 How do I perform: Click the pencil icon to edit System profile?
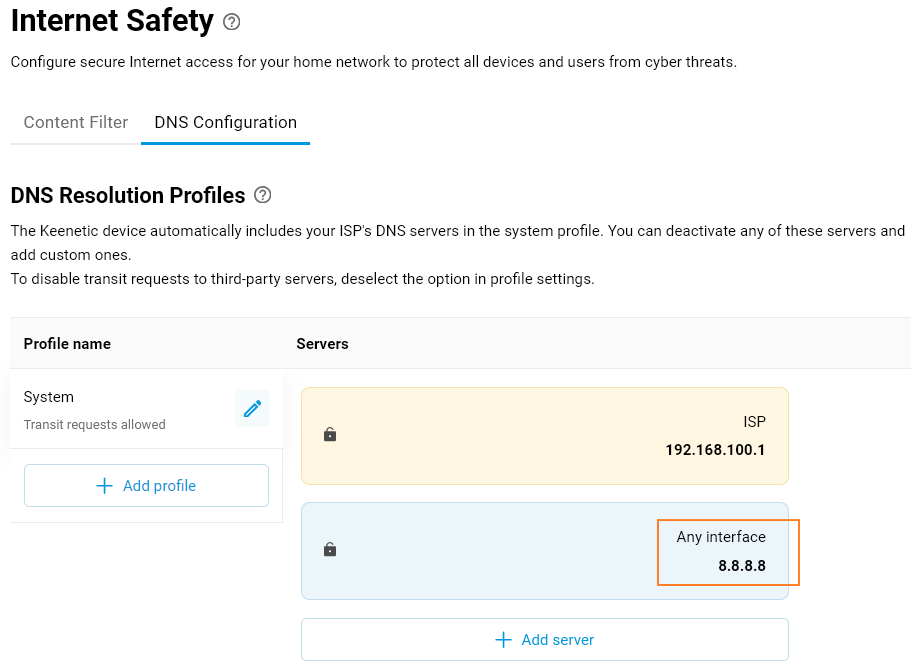(x=252, y=408)
